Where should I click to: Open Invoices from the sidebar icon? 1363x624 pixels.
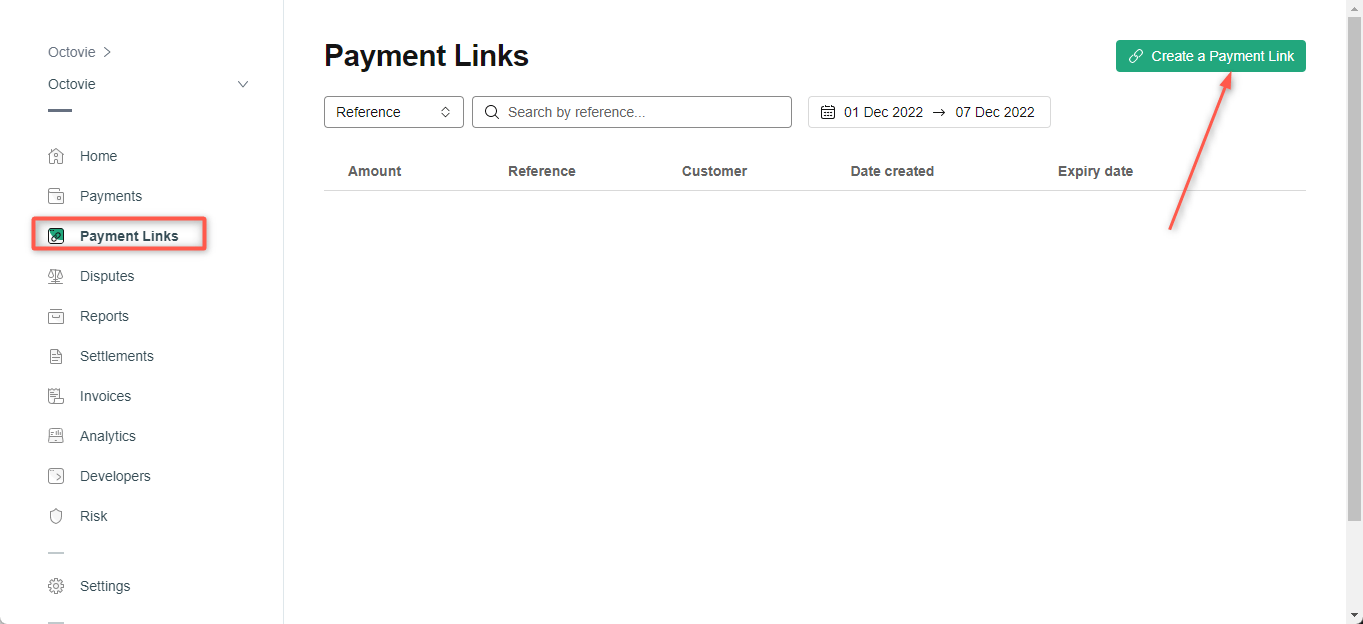coord(57,396)
